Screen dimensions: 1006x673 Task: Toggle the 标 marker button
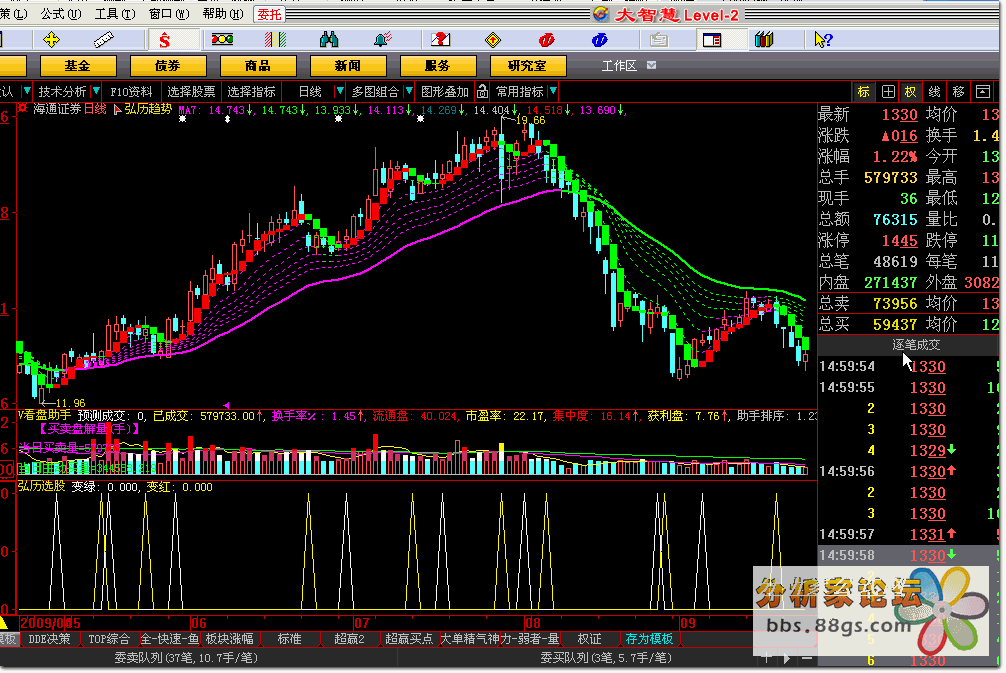pos(864,92)
